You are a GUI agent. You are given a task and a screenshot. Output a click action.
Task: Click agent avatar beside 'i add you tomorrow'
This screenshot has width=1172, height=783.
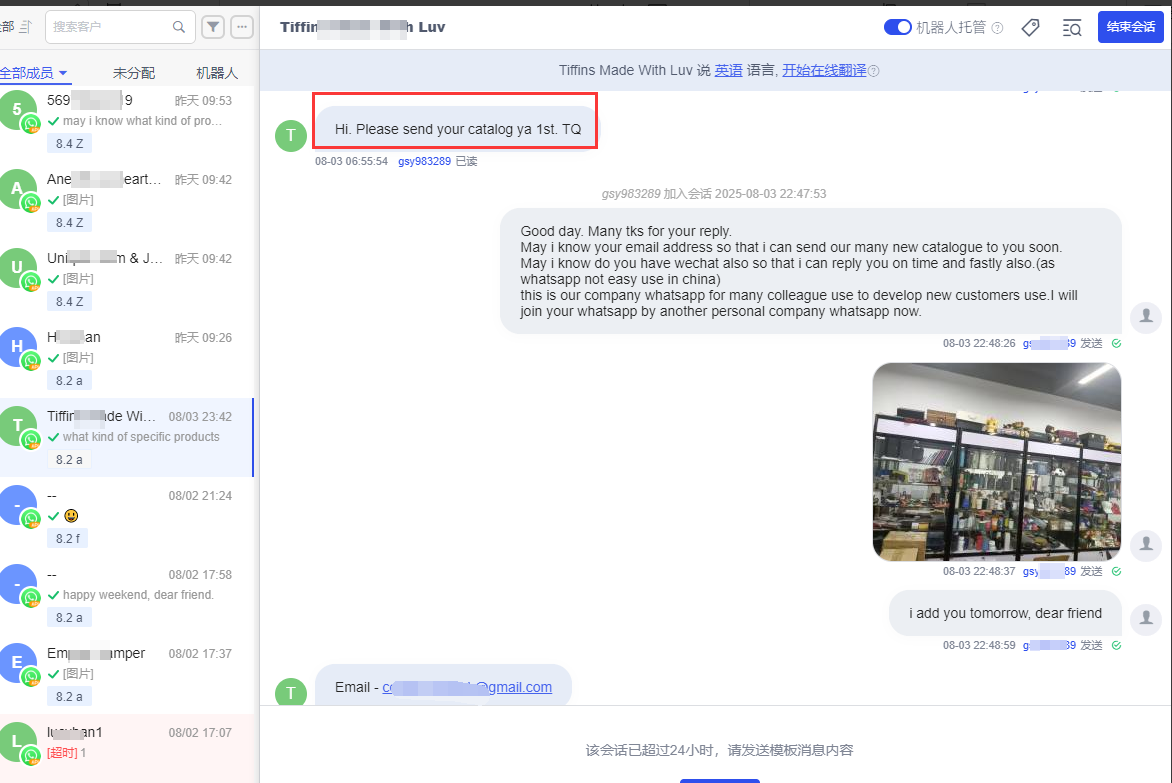[1146, 619]
